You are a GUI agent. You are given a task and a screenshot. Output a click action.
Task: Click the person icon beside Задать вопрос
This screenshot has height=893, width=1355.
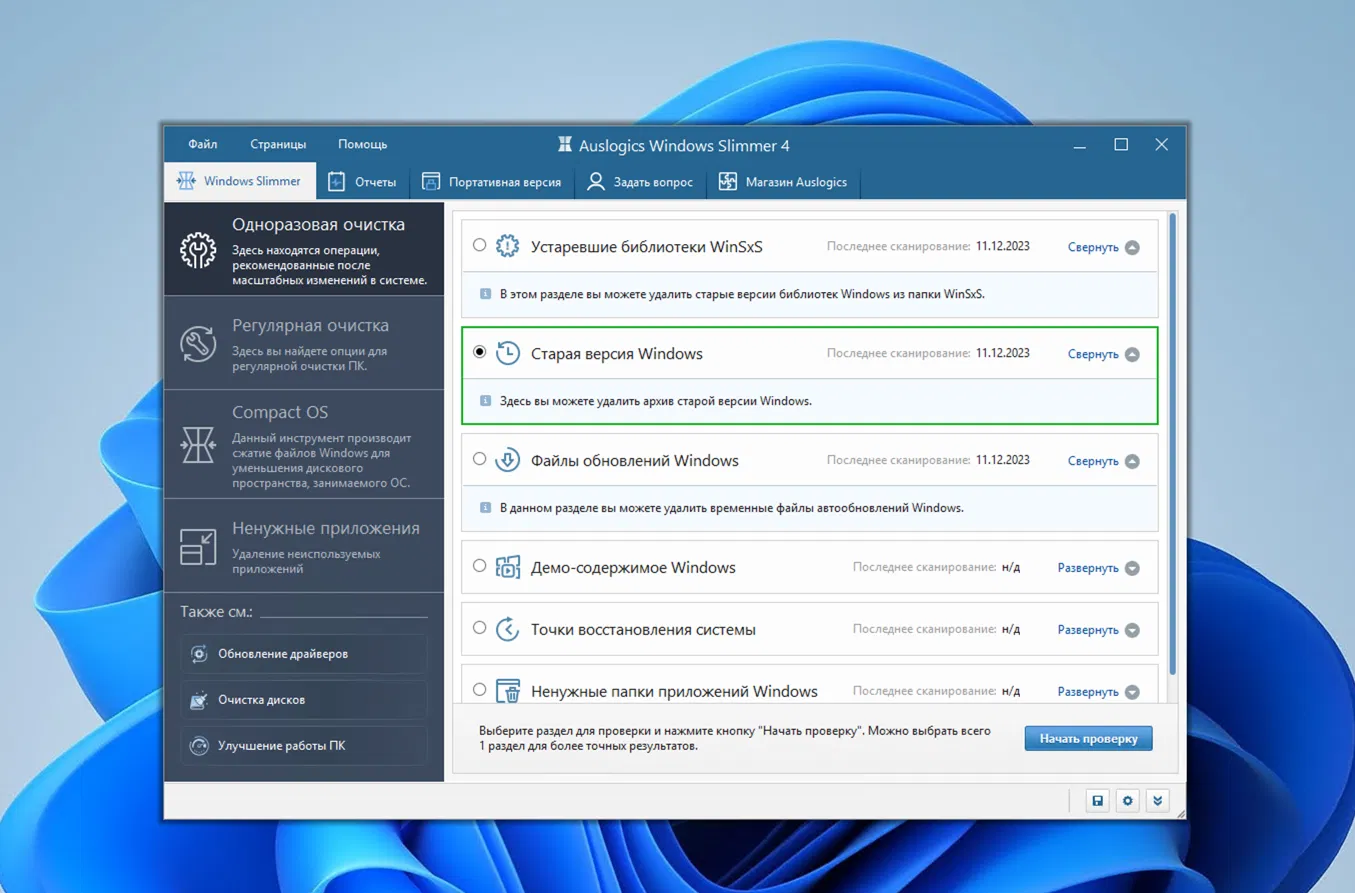596,182
